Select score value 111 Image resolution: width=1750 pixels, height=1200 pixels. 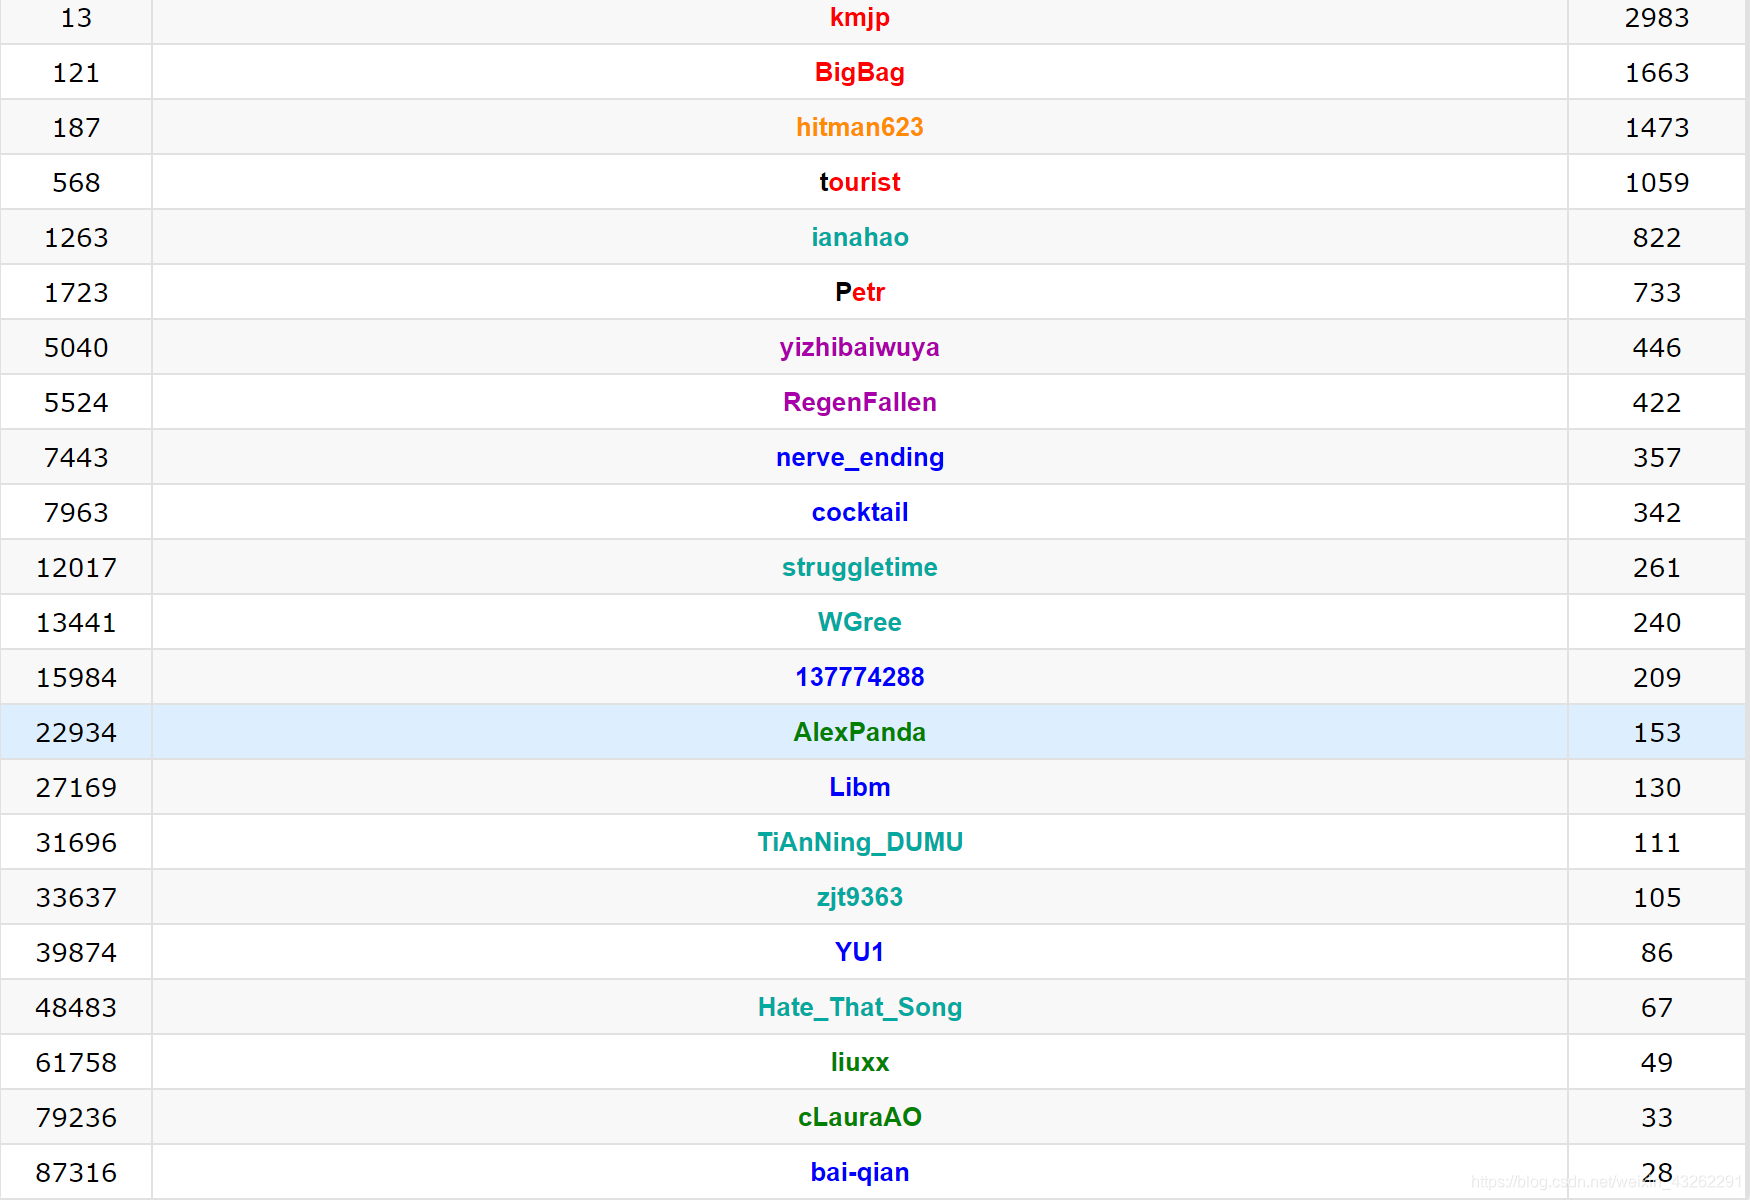pos(1656,842)
